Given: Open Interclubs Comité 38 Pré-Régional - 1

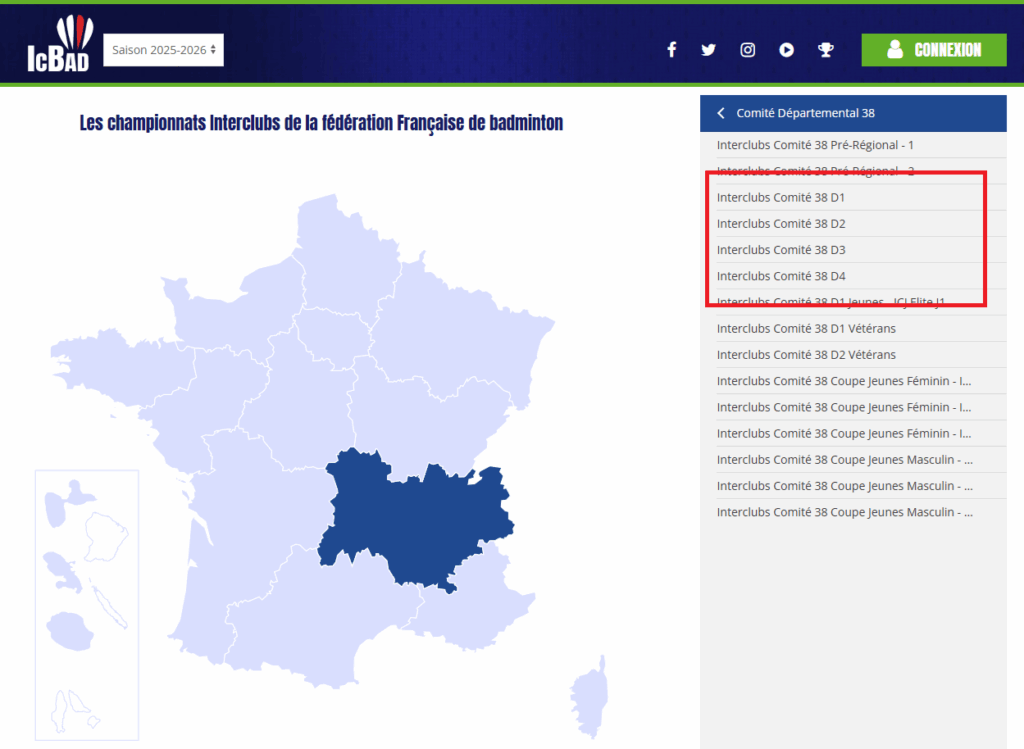Looking at the screenshot, I should (815, 145).
